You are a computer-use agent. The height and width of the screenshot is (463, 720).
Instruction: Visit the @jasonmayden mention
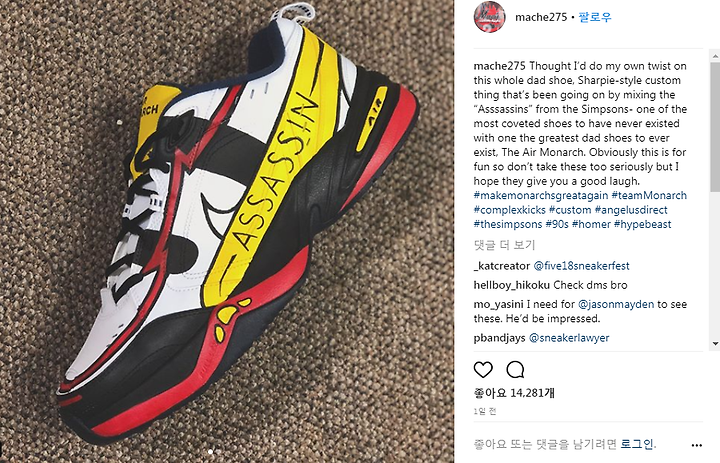(x=616, y=304)
